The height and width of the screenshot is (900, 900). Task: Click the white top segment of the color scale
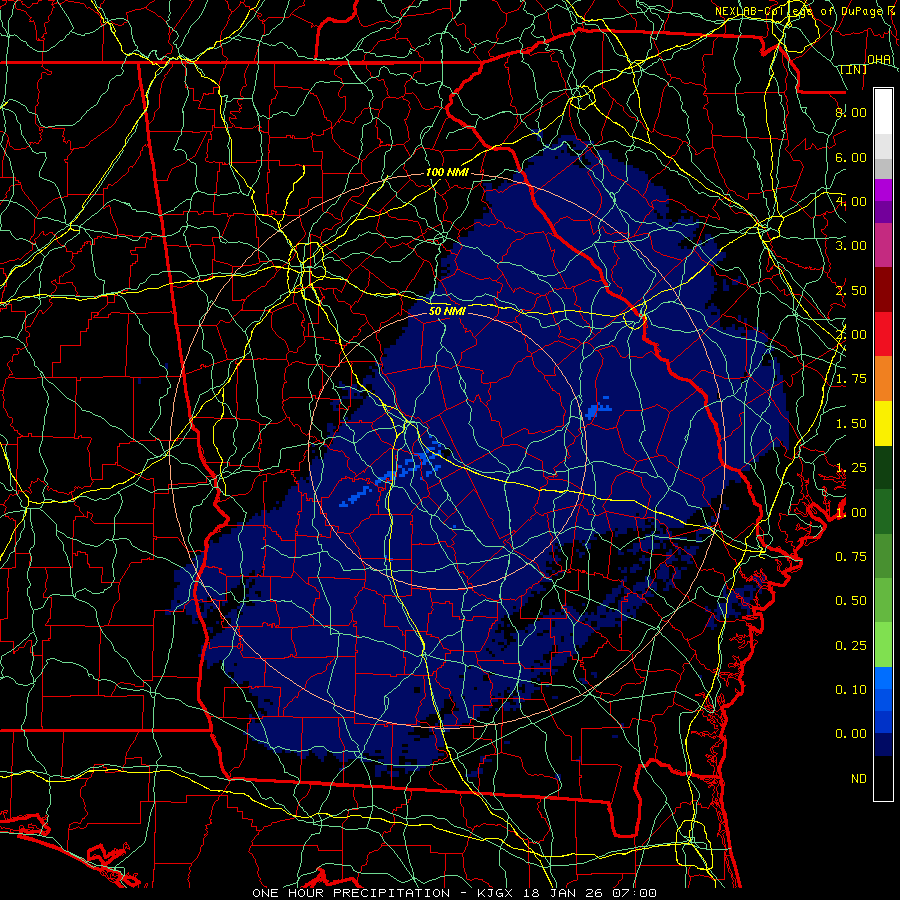pyautogui.click(x=883, y=112)
